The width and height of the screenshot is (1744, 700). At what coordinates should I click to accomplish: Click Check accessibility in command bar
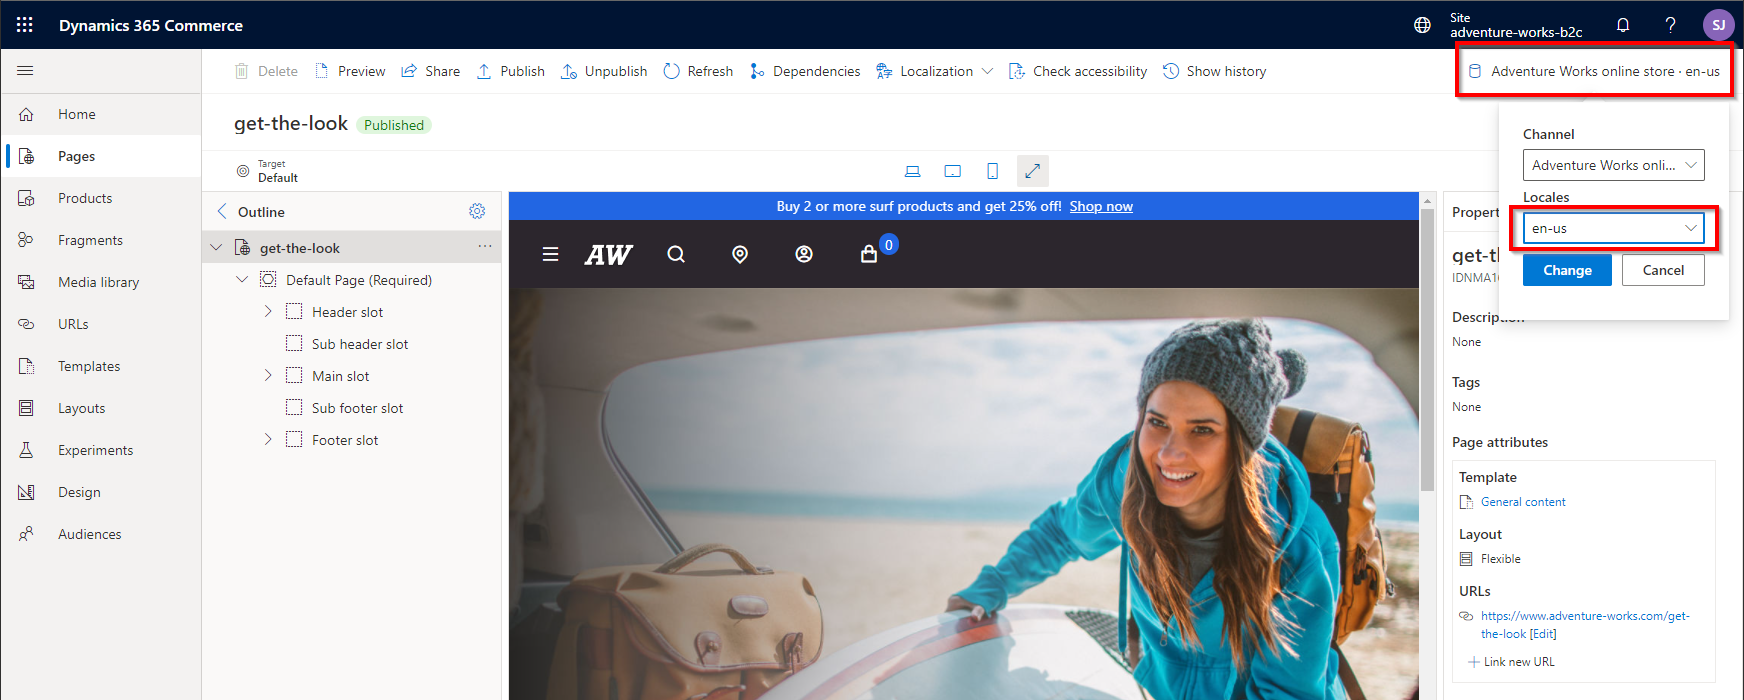click(x=1078, y=71)
